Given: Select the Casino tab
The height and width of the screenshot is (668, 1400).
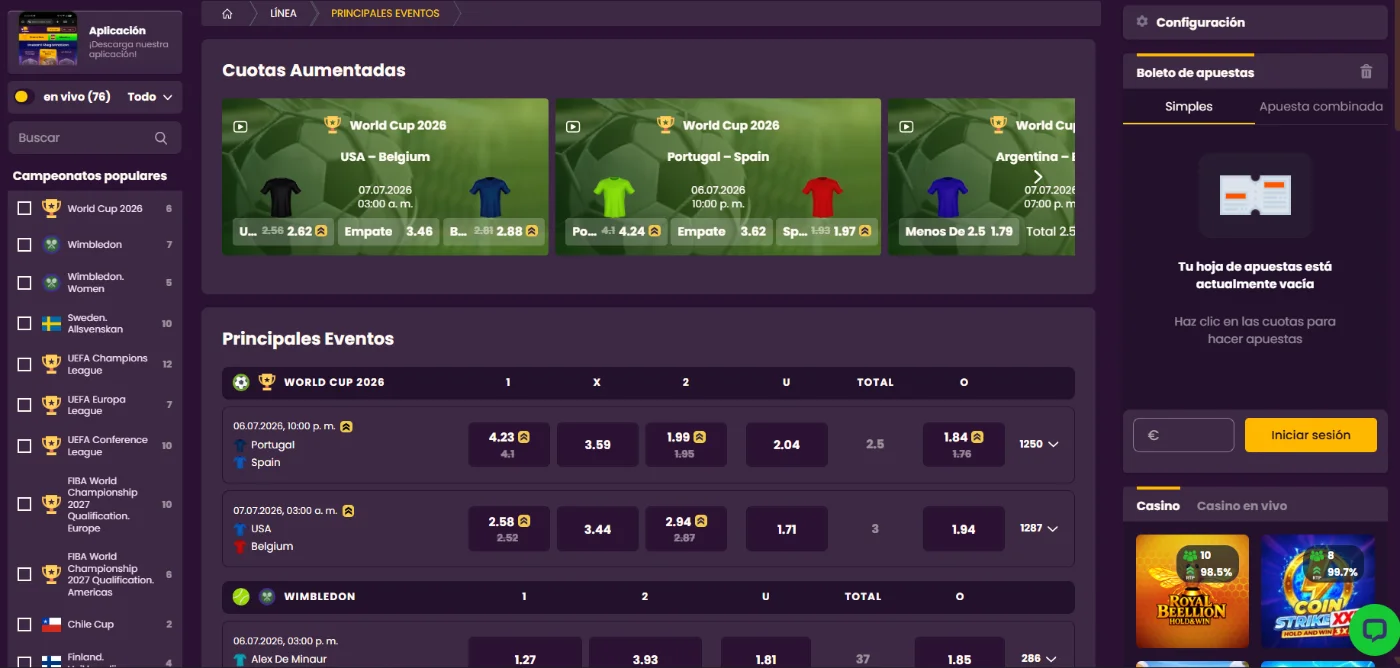Looking at the screenshot, I should [x=1158, y=506].
